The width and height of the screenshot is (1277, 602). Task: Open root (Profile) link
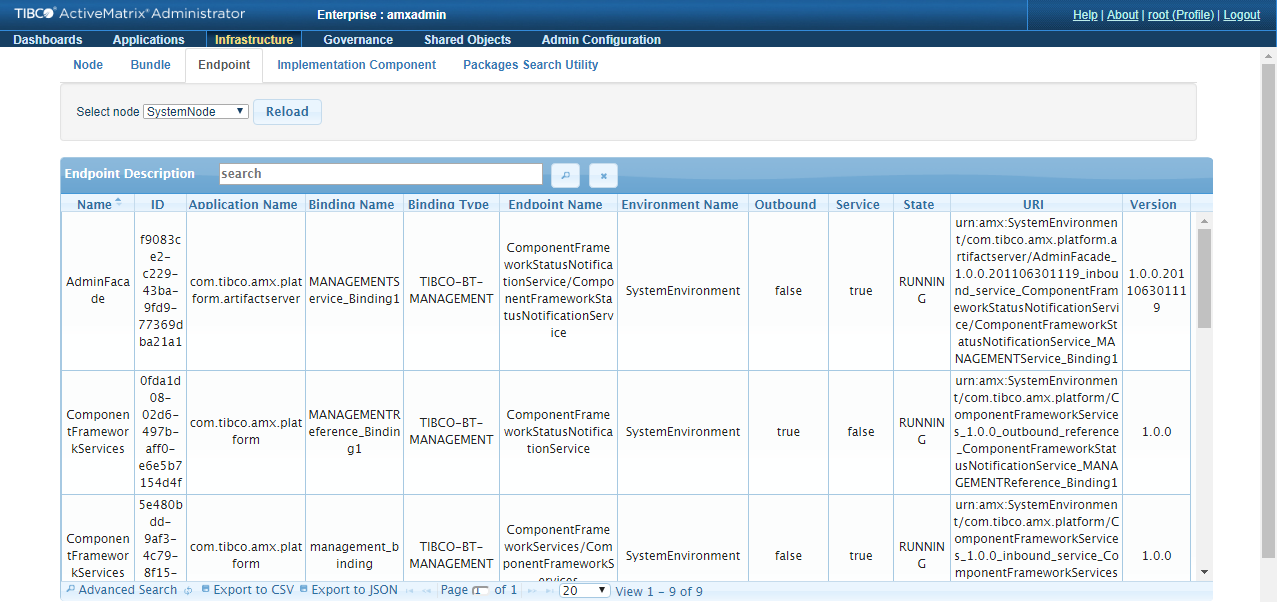tap(1181, 15)
